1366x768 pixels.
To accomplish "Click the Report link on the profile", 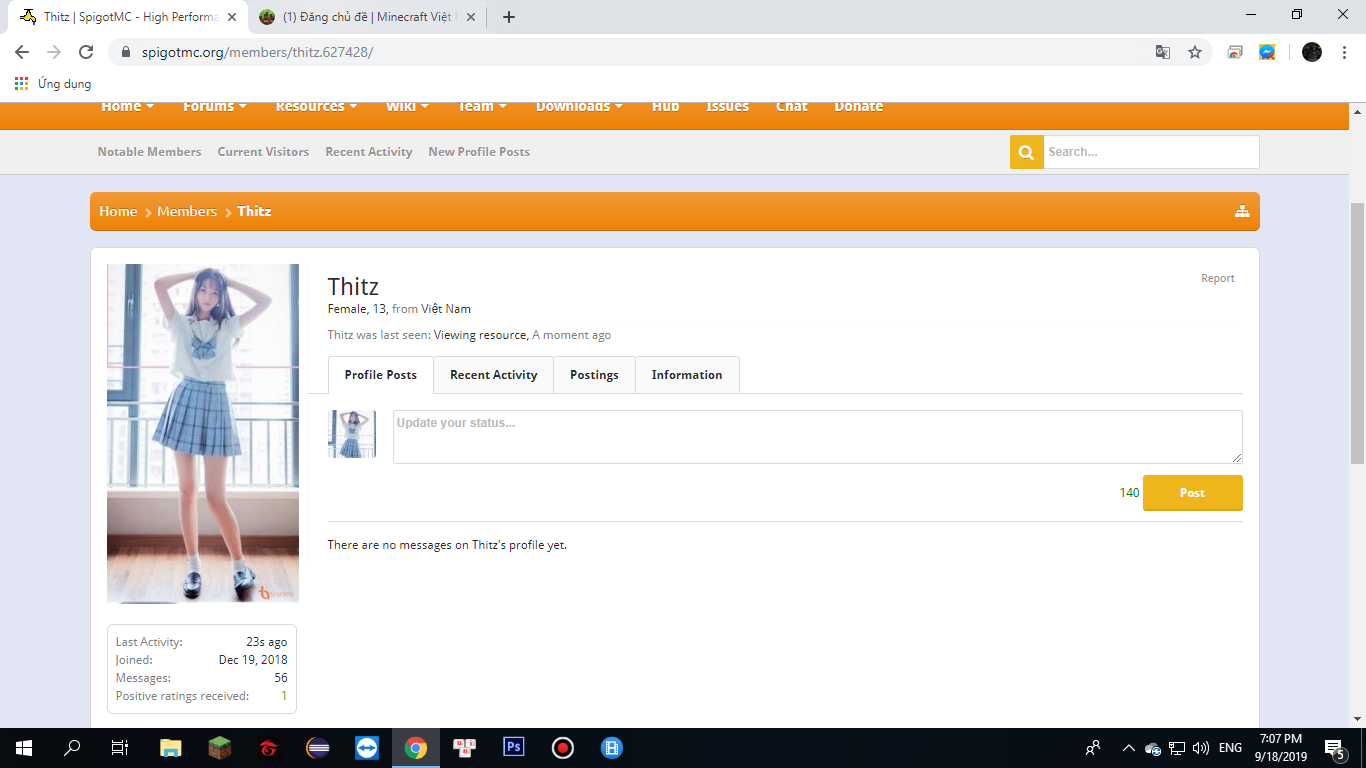I will (x=1218, y=278).
